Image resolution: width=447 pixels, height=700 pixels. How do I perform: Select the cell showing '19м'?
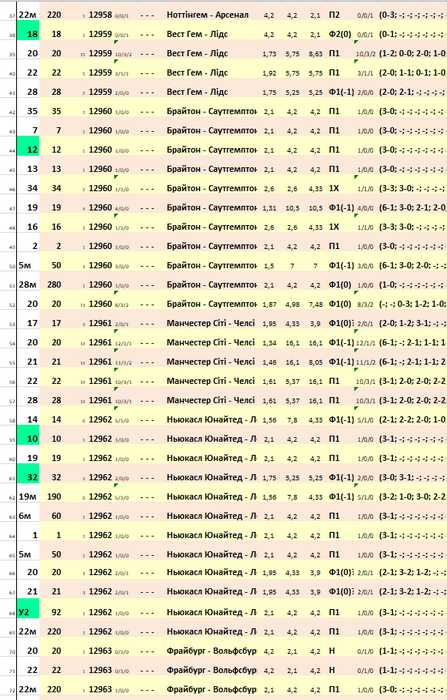pyautogui.click(x=28, y=496)
